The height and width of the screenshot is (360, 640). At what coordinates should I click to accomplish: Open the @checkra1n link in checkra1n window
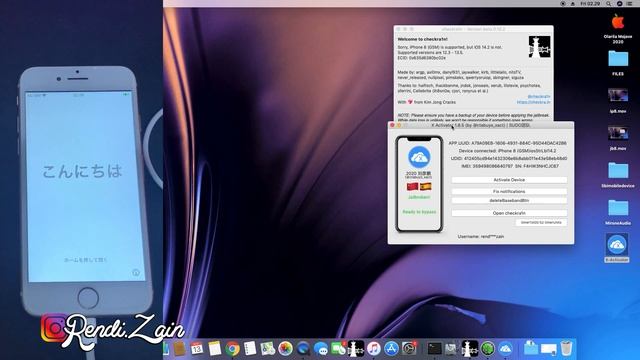539,97
